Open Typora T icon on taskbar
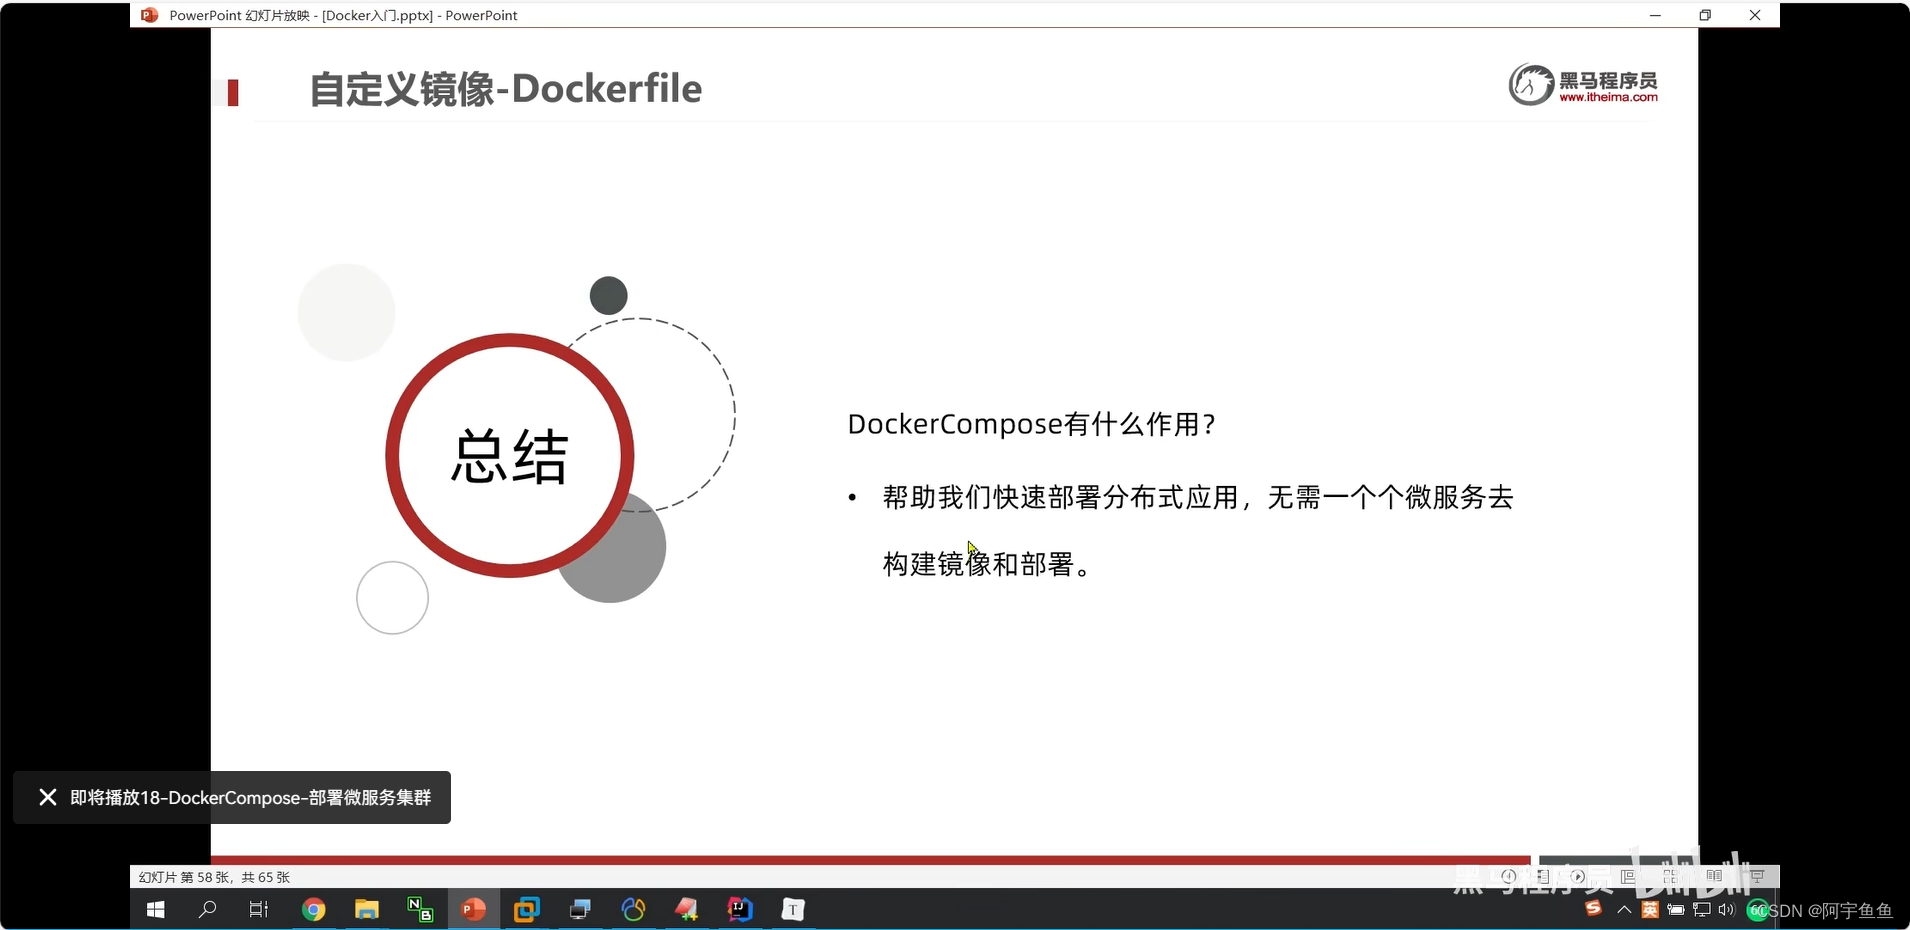Viewport: 1910px width, 930px height. point(793,909)
